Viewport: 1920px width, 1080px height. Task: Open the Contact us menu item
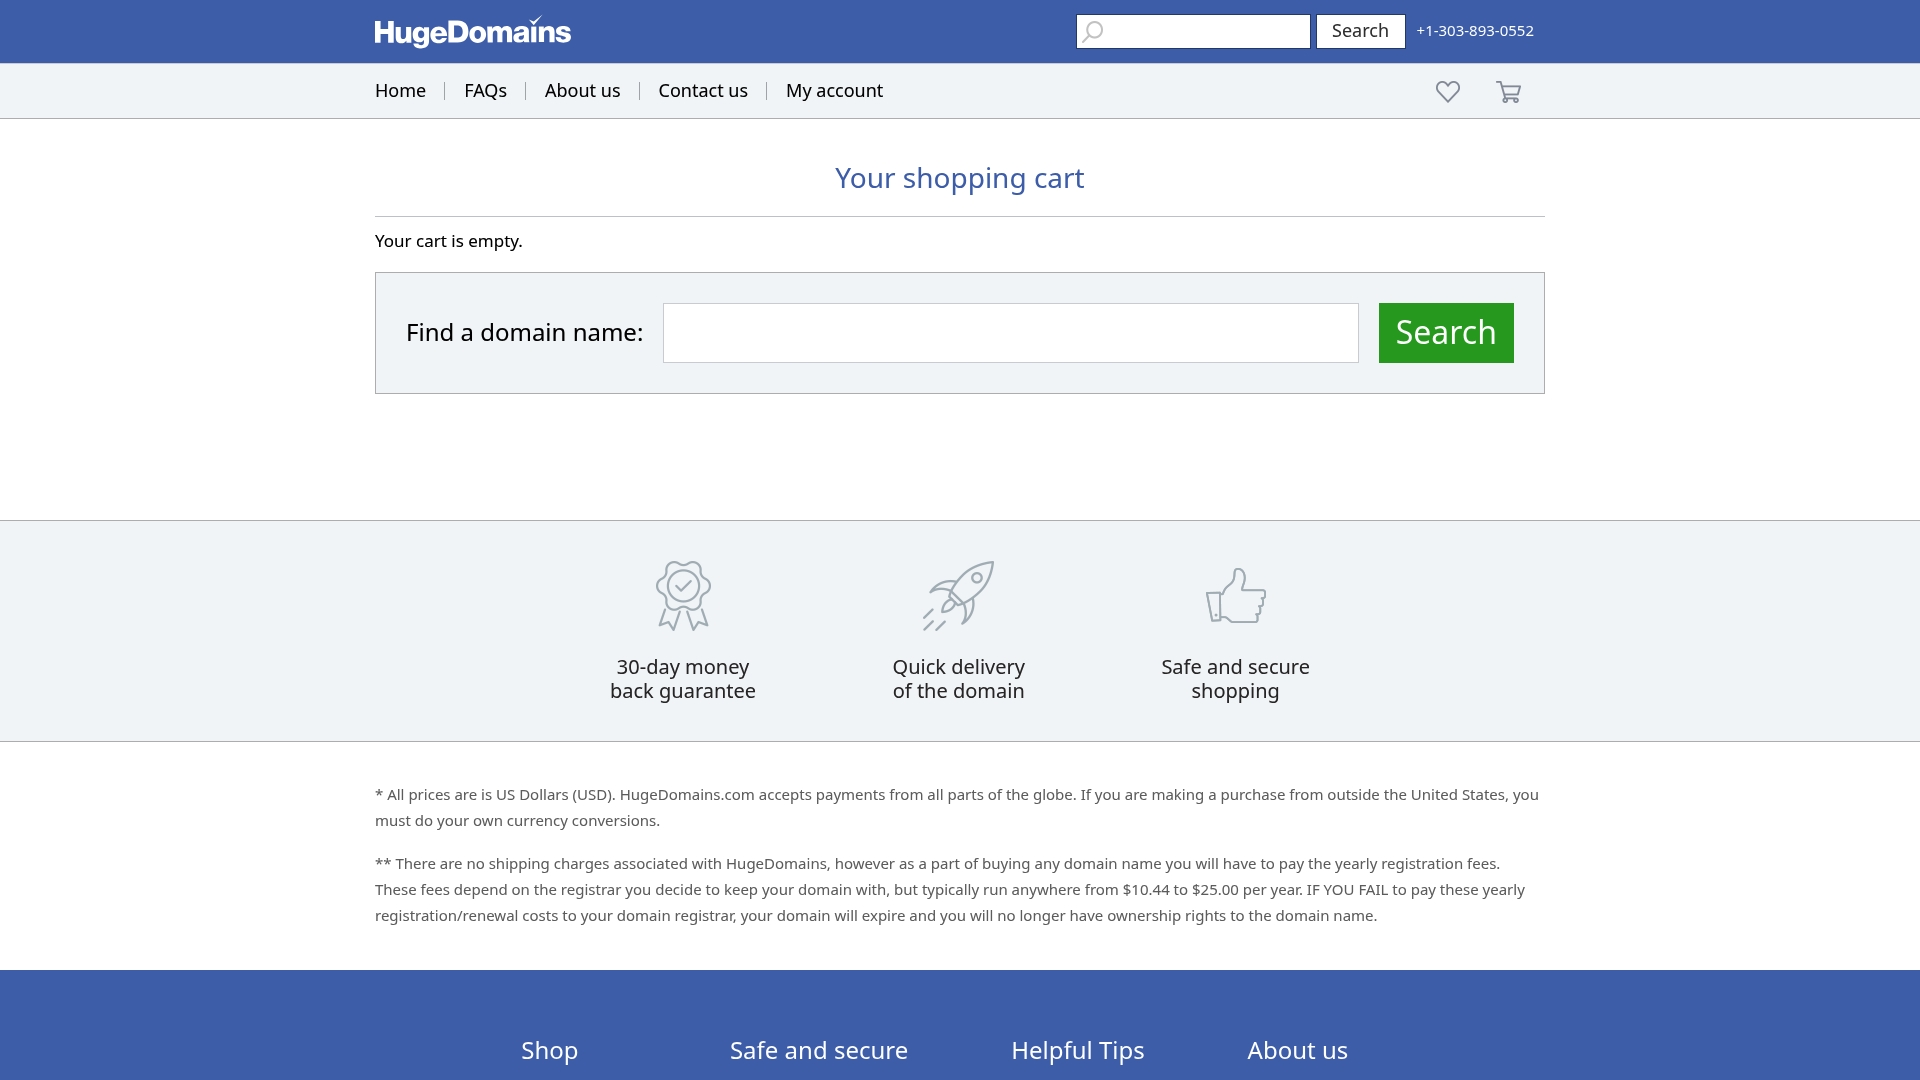click(x=702, y=90)
